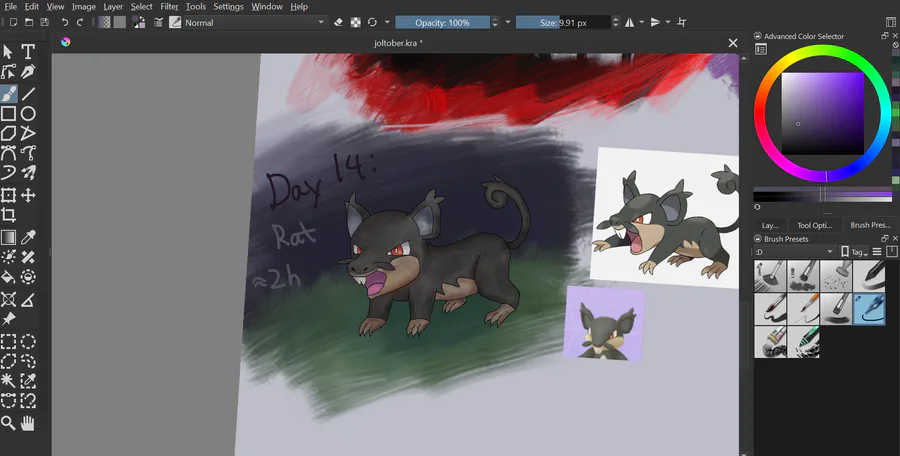The height and width of the screenshot is (456, 900).
Task: Toggle horizontal mirror tool
Action: (630, 22)
